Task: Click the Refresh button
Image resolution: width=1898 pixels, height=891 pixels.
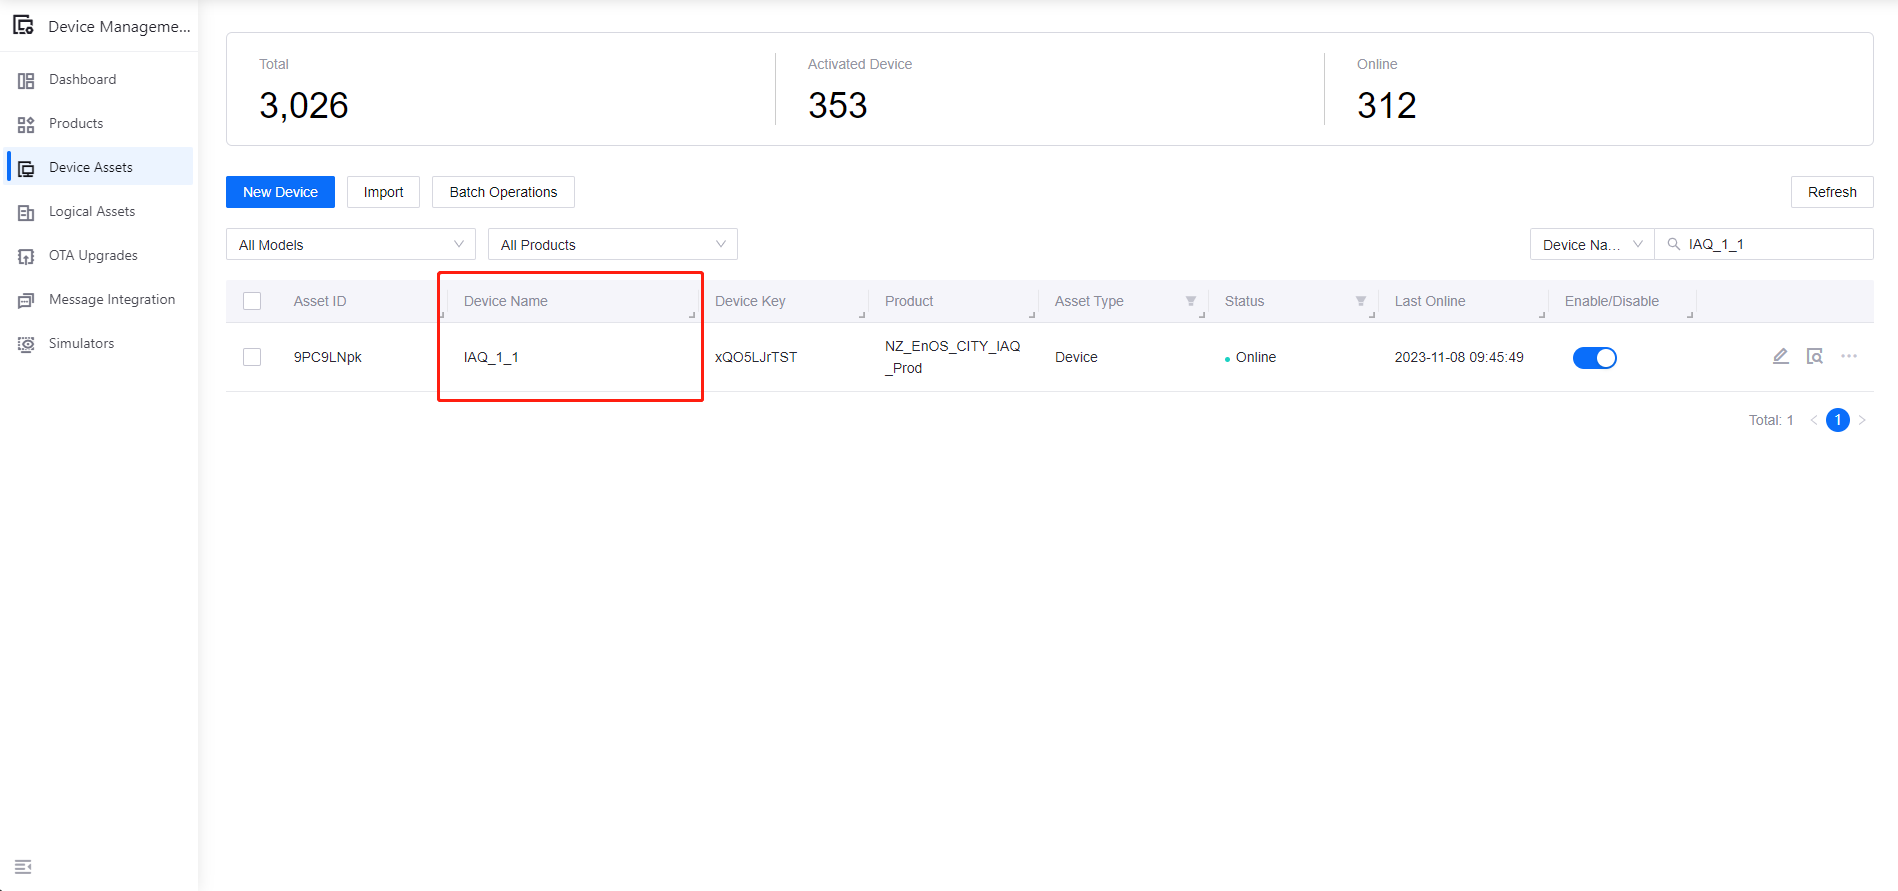Action: point(1831,192)
